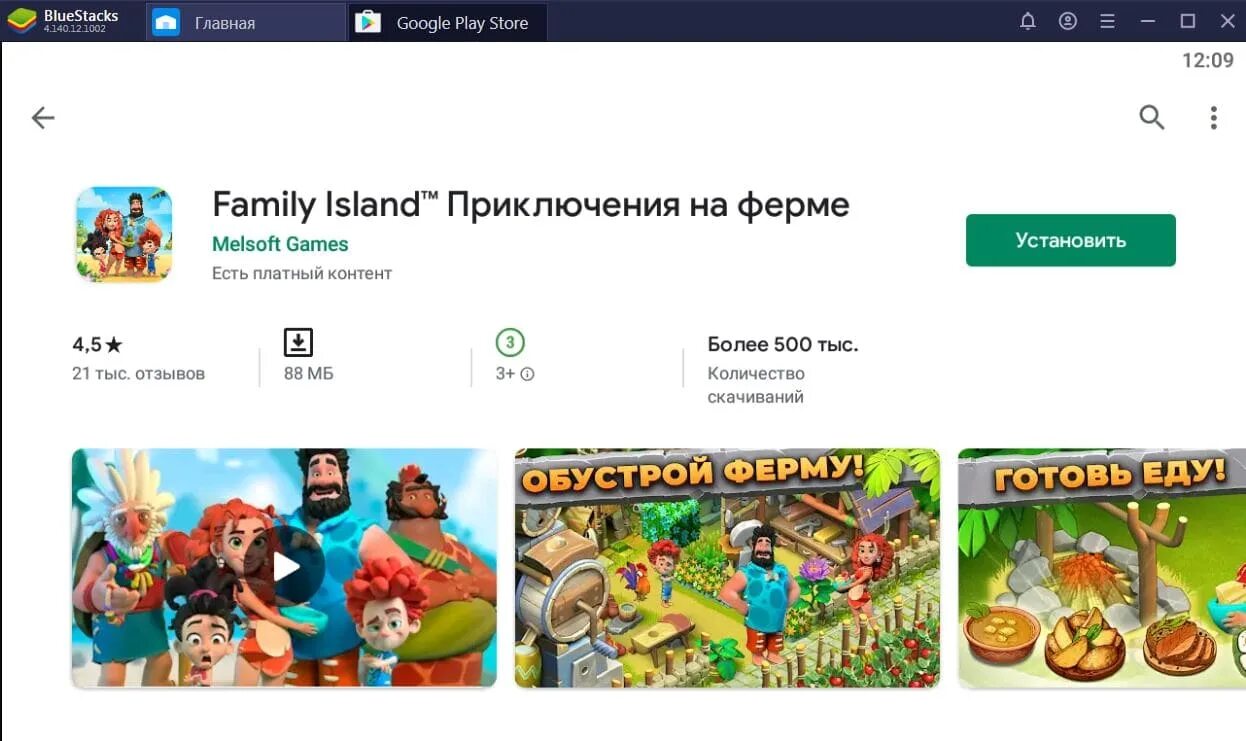Click the BlueStacks logo icon
Screen dimensions: 1246x741
21,21
